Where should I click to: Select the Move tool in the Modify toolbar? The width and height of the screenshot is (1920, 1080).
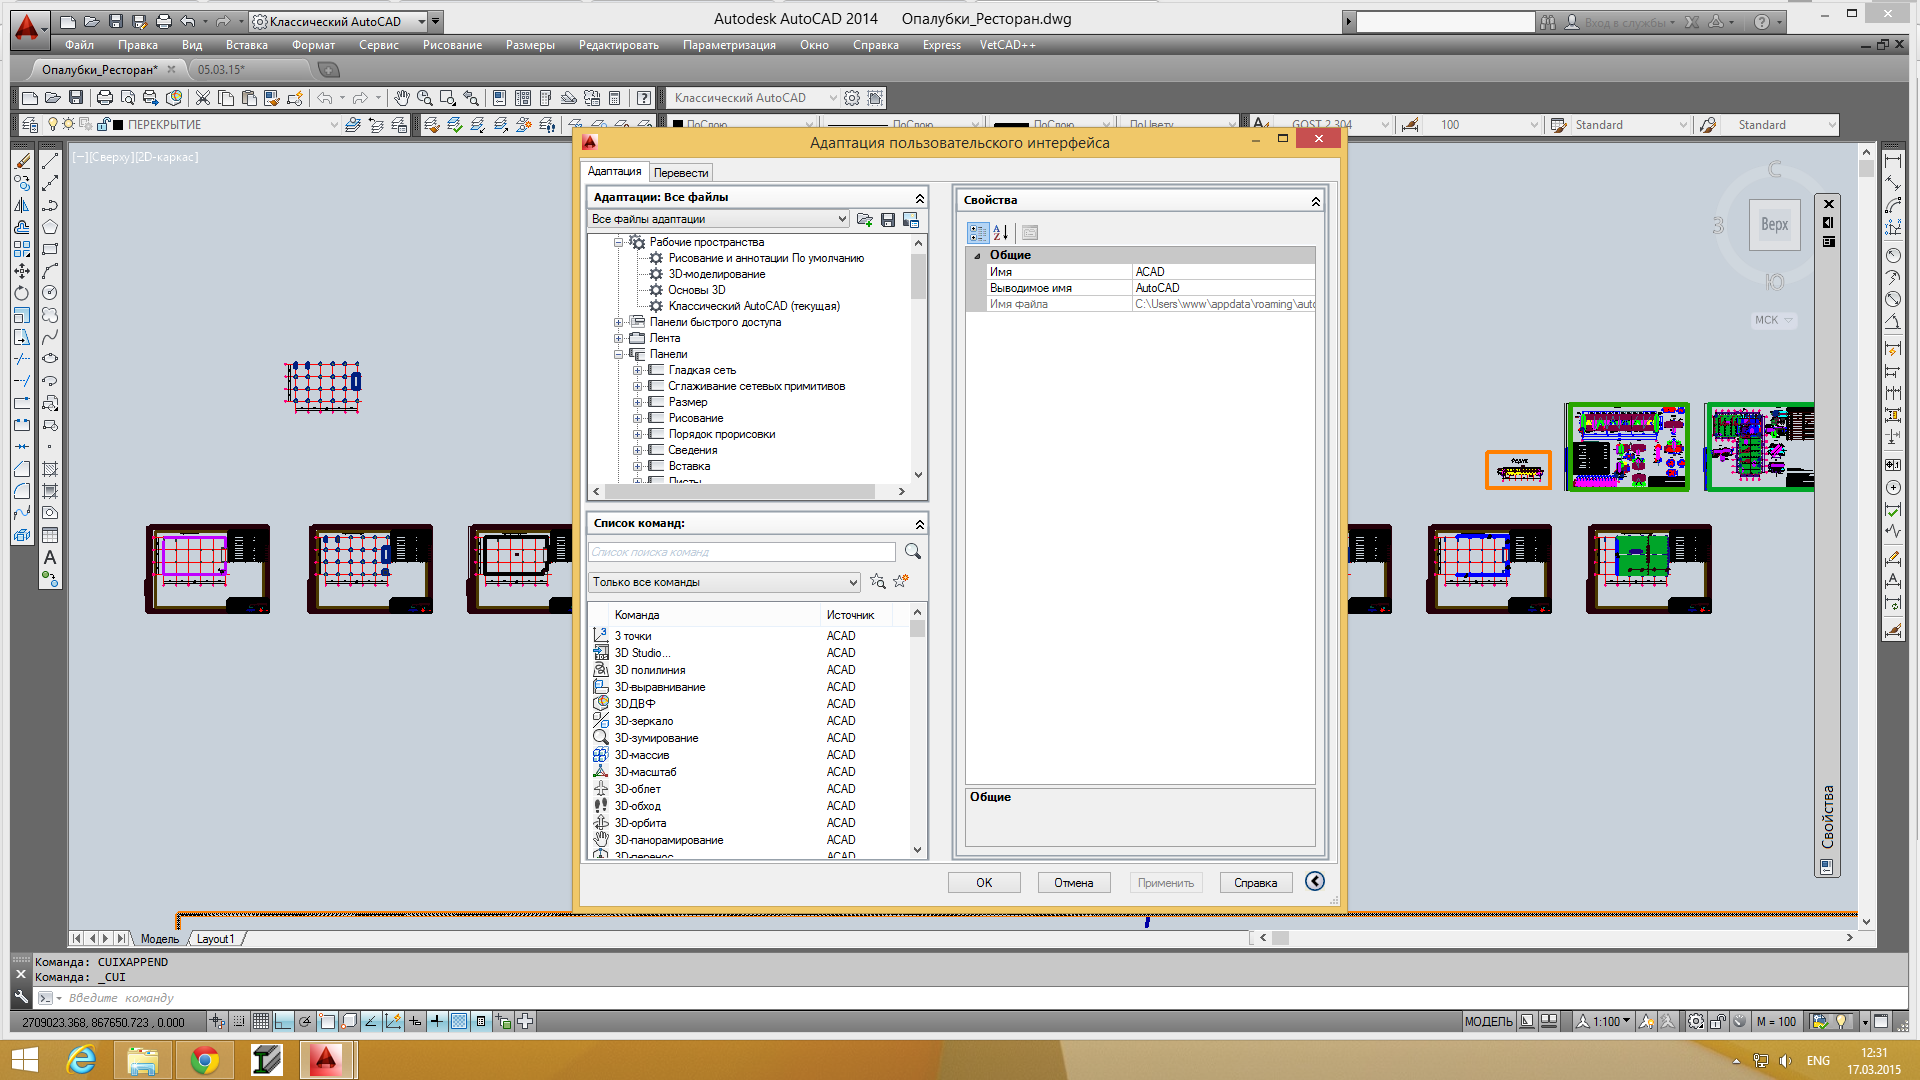pos(22,271)
